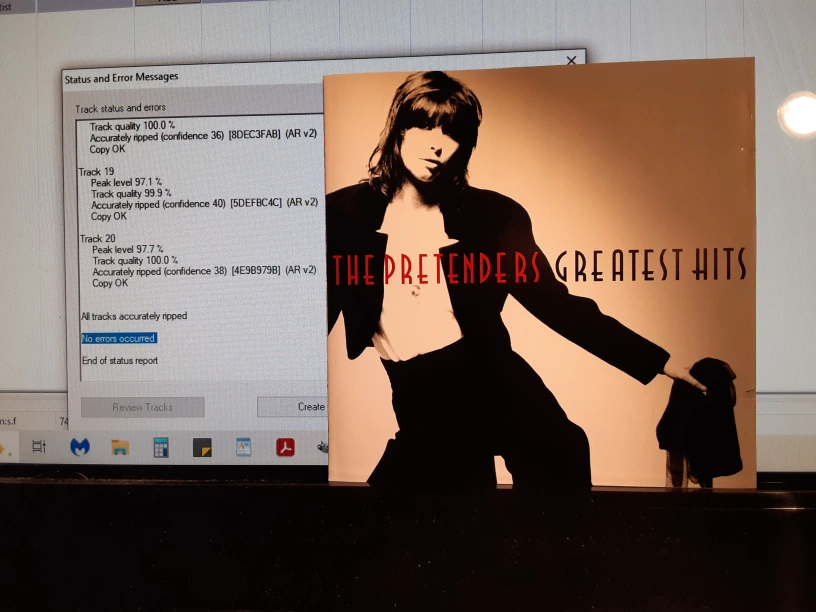
Task: Open File Explorer from the taskbar
Action: (120, 447)
